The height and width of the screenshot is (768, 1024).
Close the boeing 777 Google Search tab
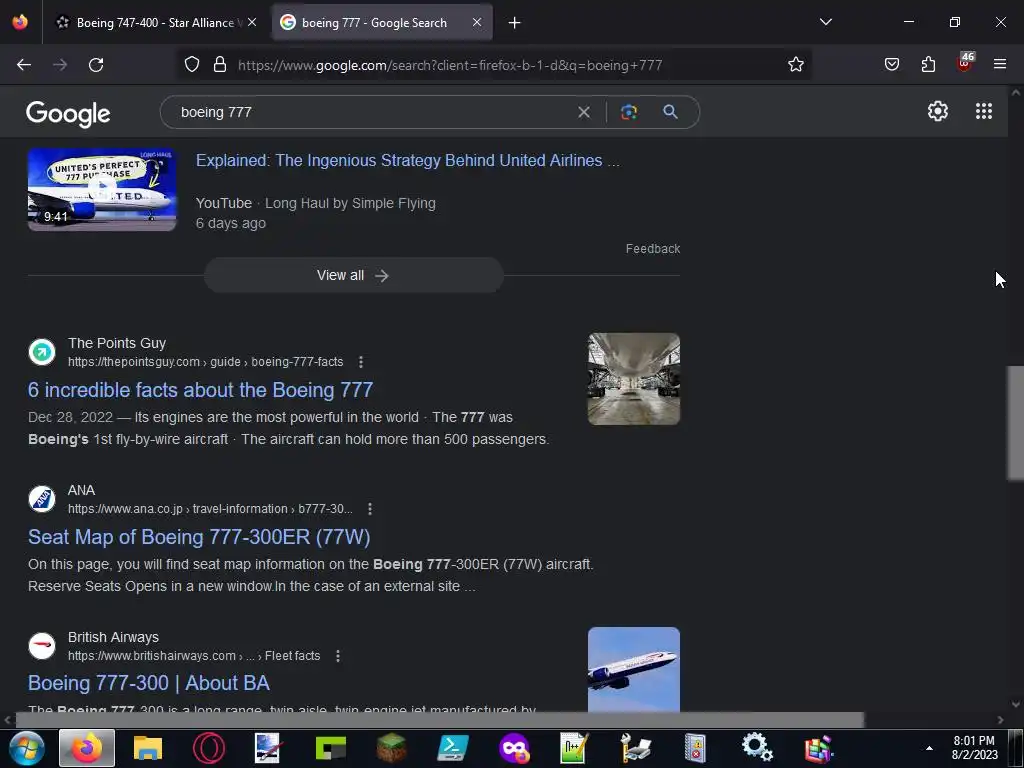click(477, 22)
